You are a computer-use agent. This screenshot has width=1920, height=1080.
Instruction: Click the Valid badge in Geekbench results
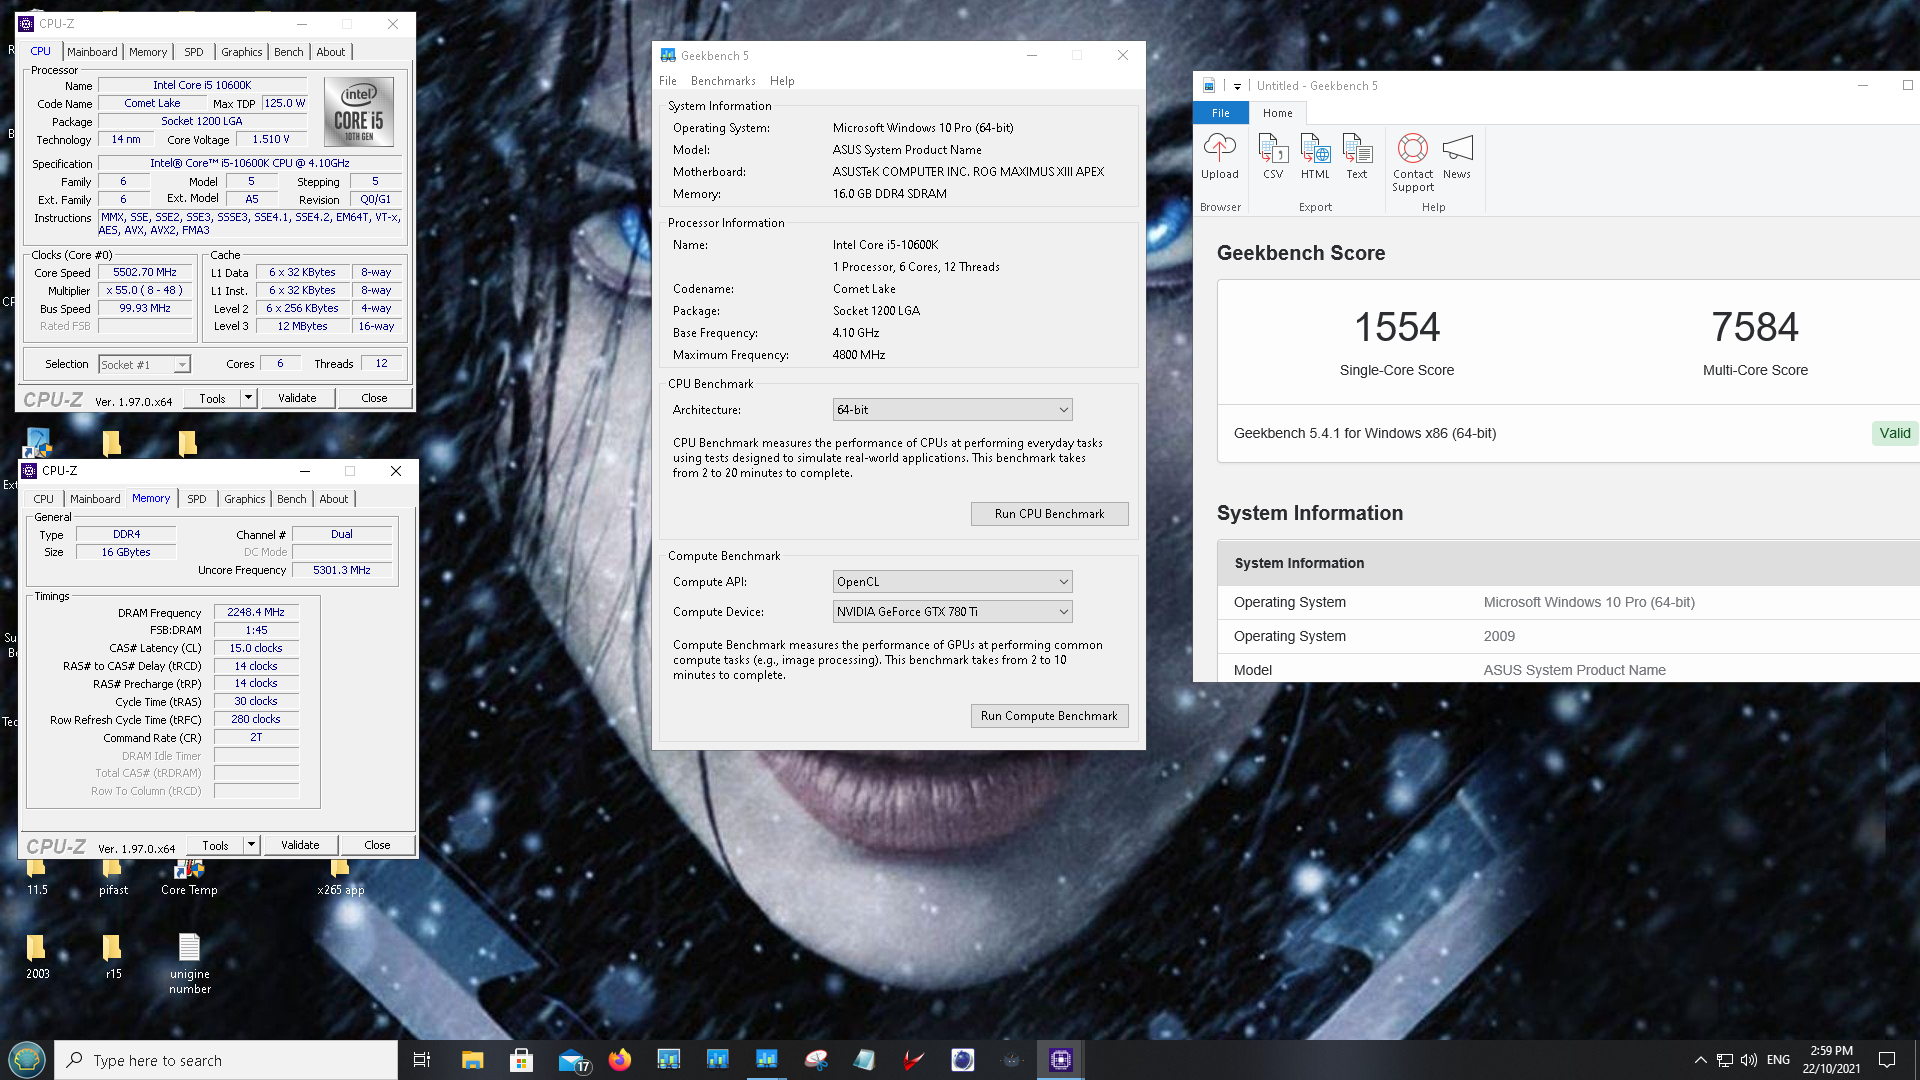pos(1895,433)
